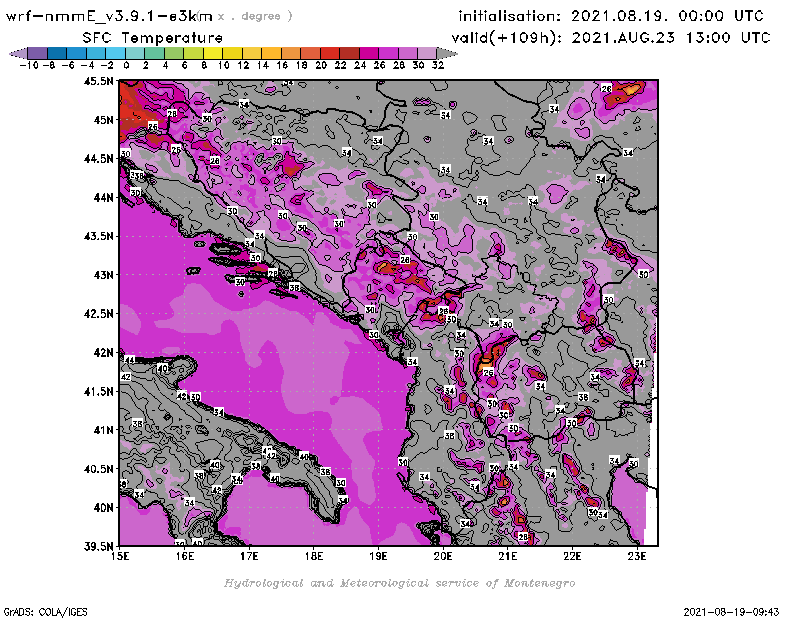Pick the cyan swatch between -2 and 0
This screenshot has height=618, width=800.
116,53
